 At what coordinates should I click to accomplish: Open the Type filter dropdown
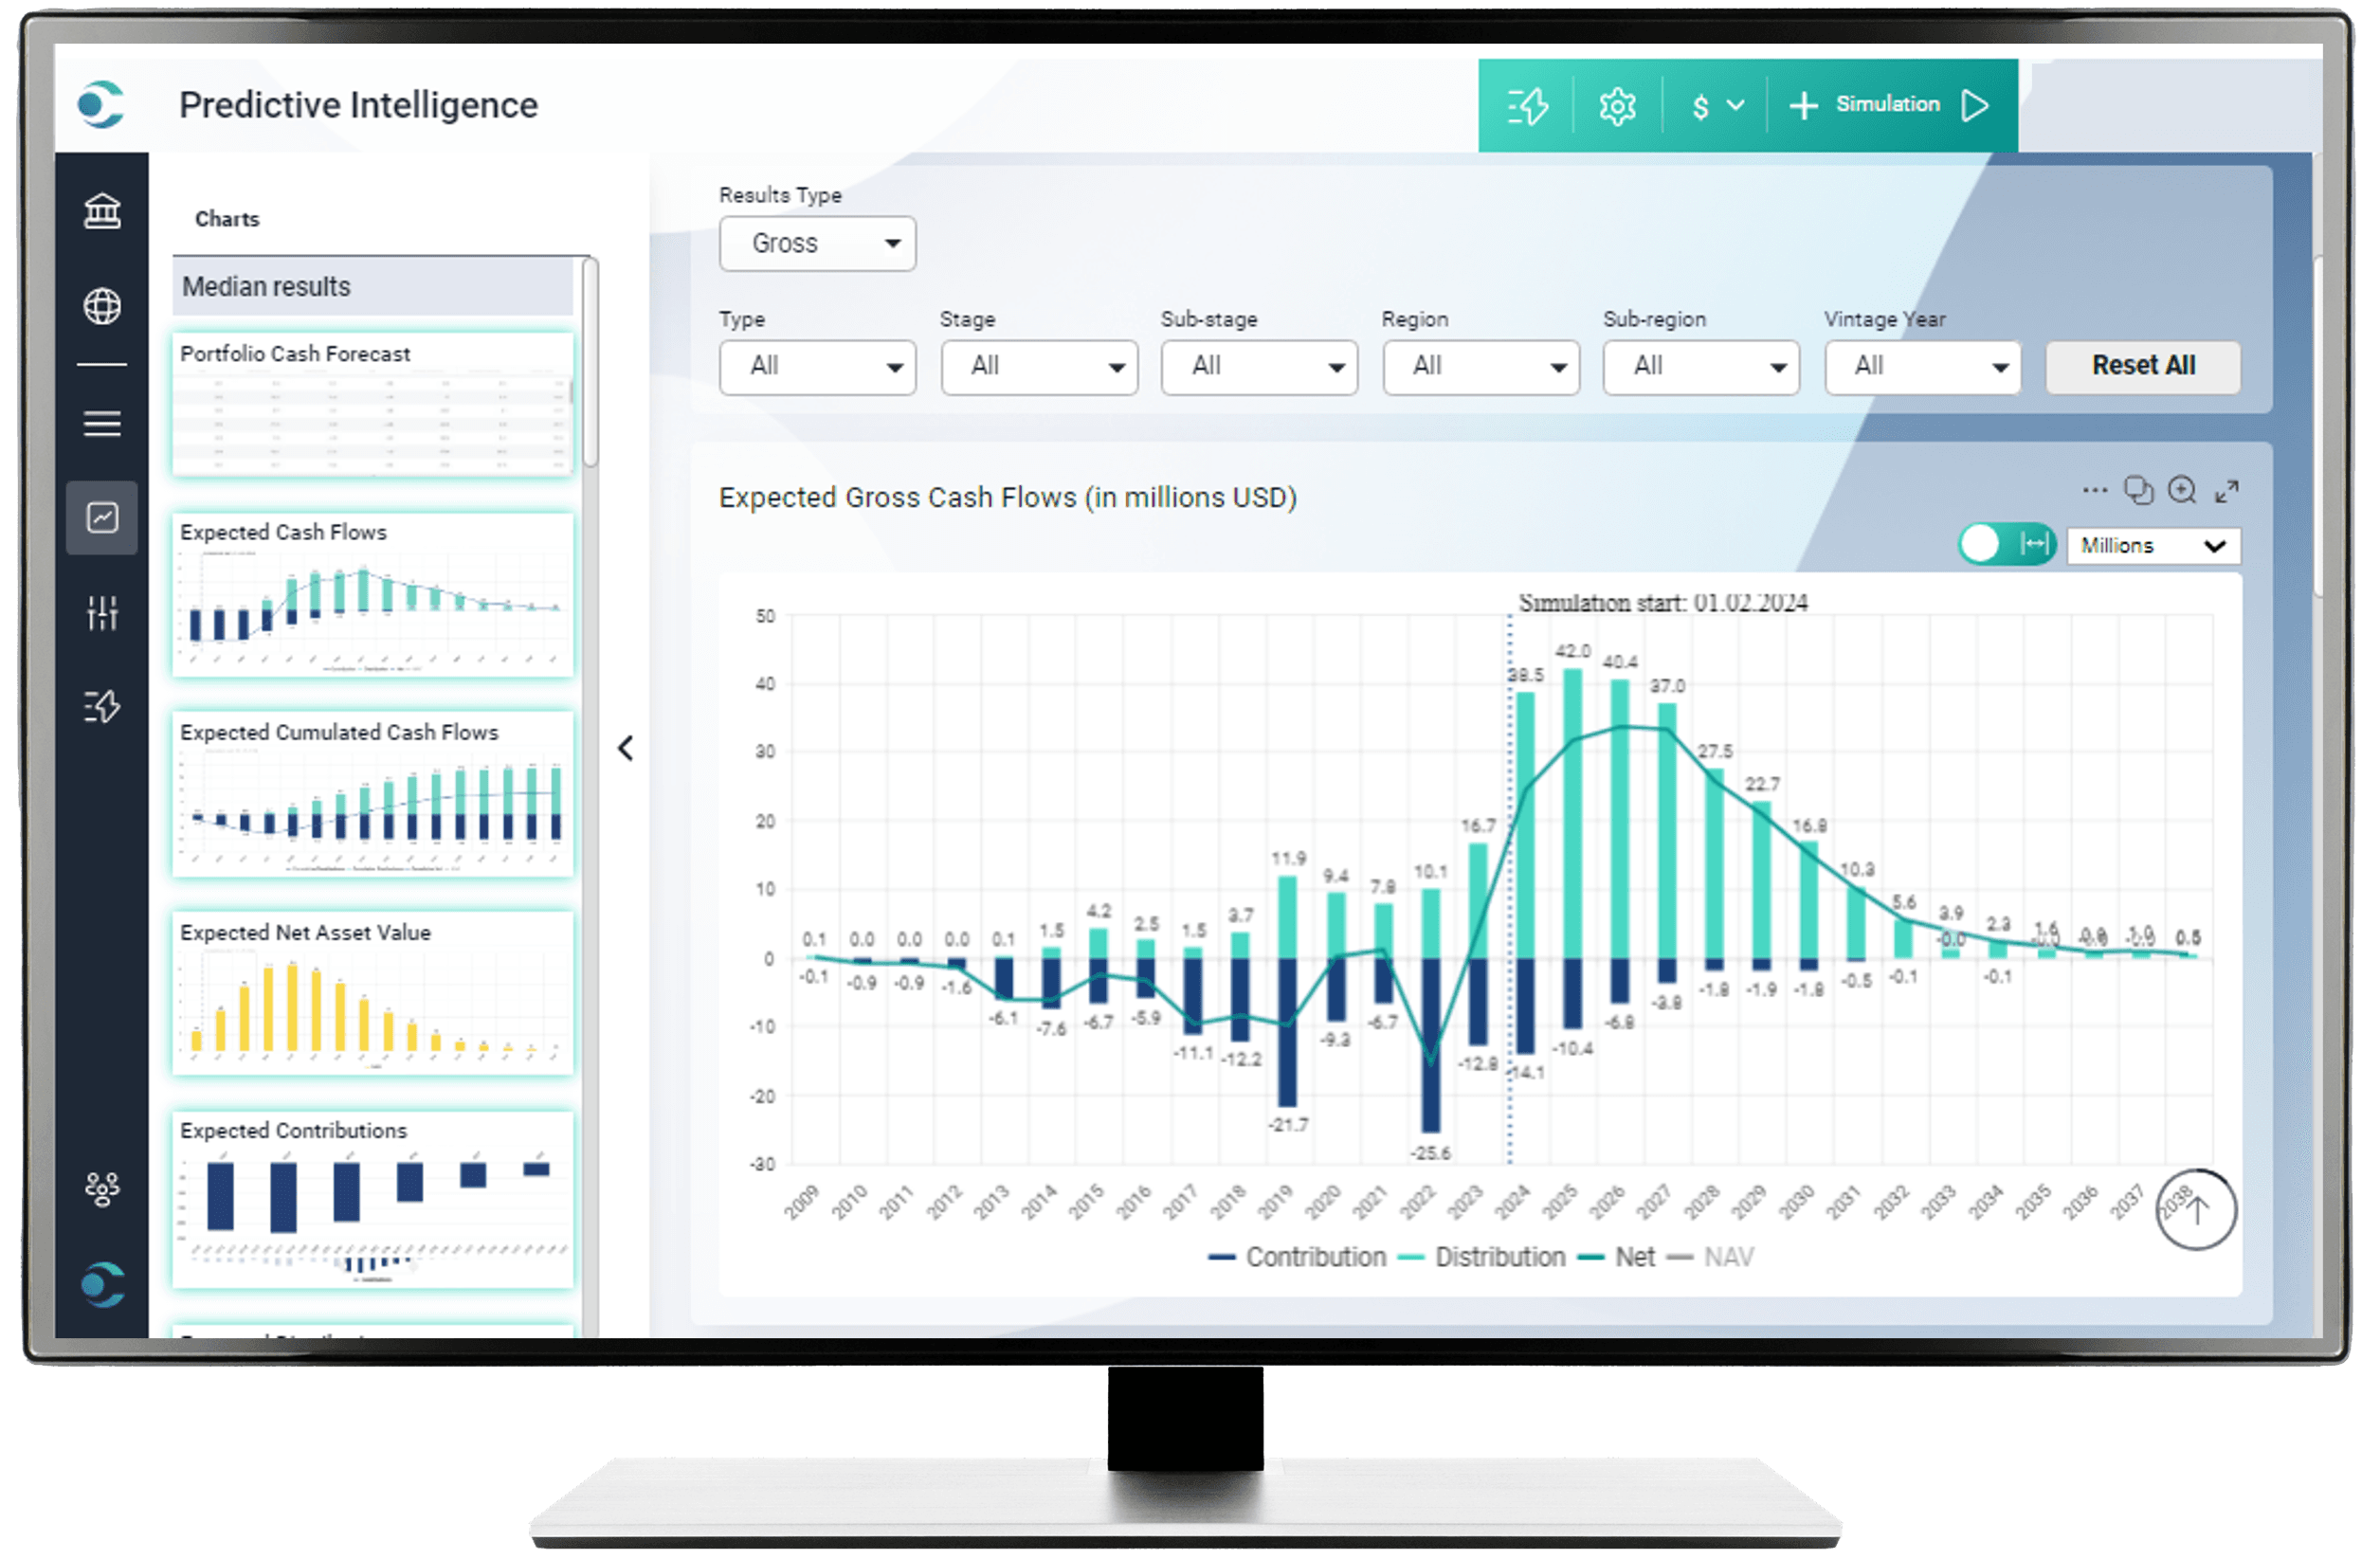817,367
